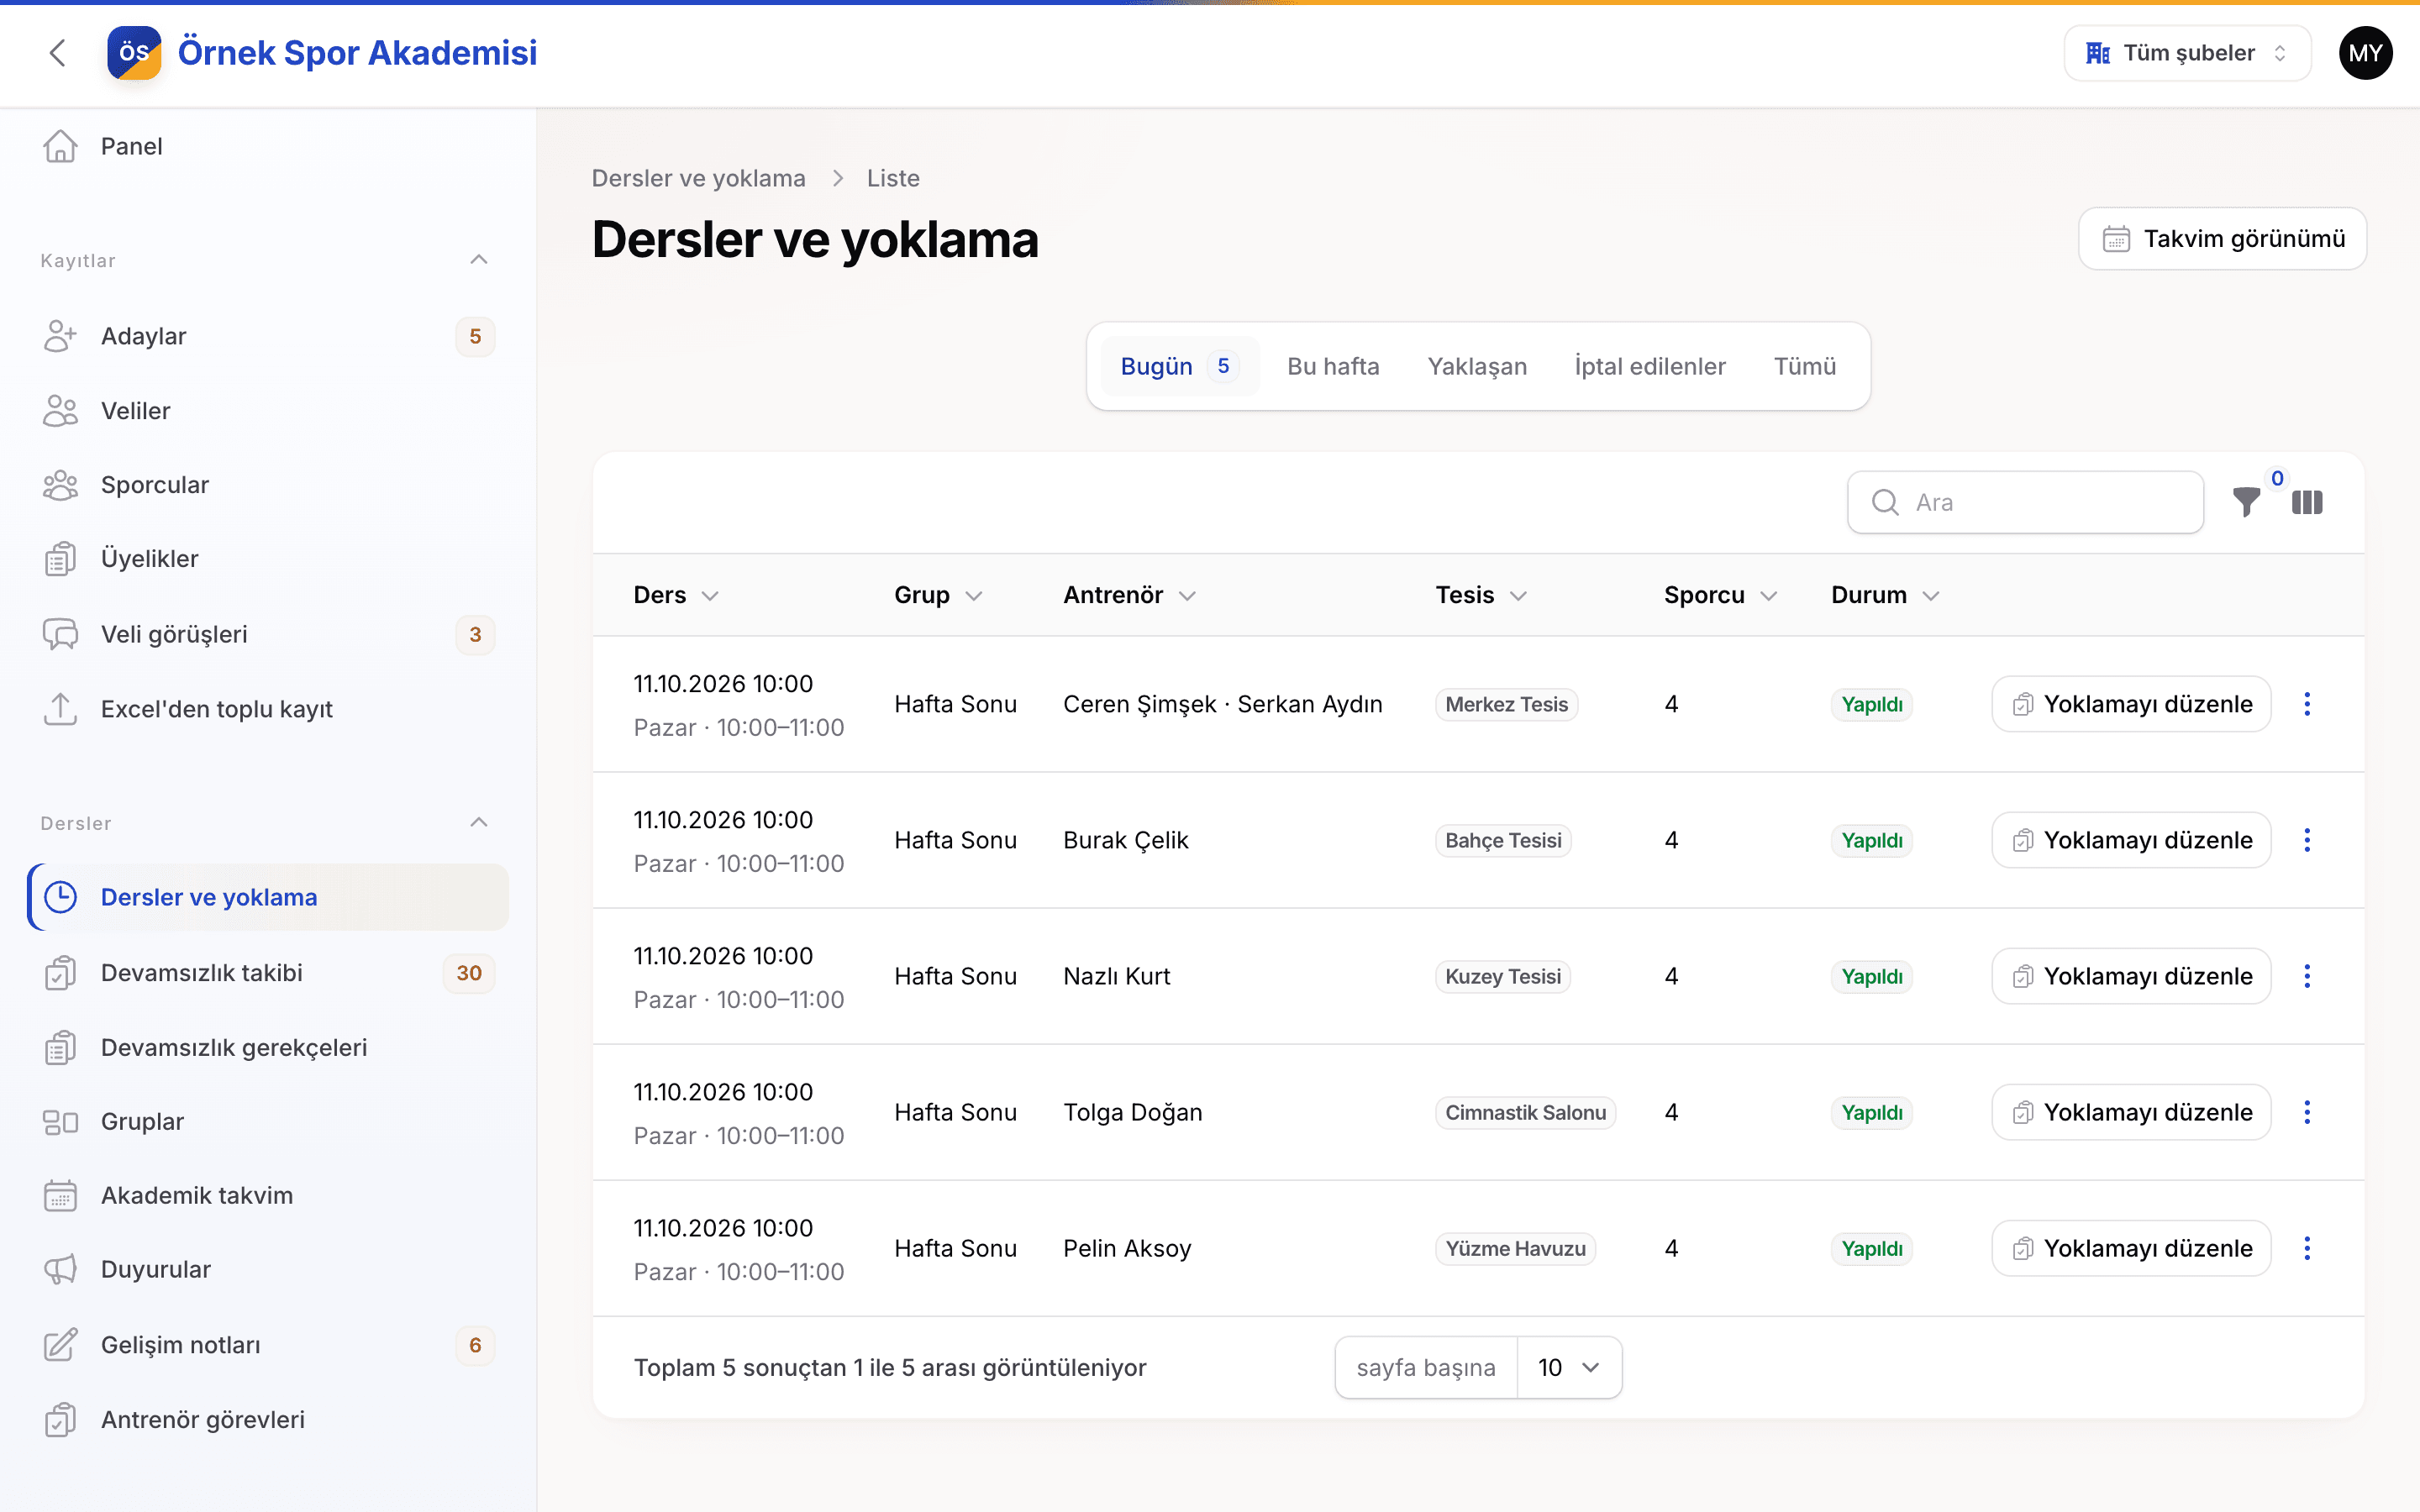Open the Tüm şubeler branch selector
The image size is (2420, 1512).
tap(2187, 53)
